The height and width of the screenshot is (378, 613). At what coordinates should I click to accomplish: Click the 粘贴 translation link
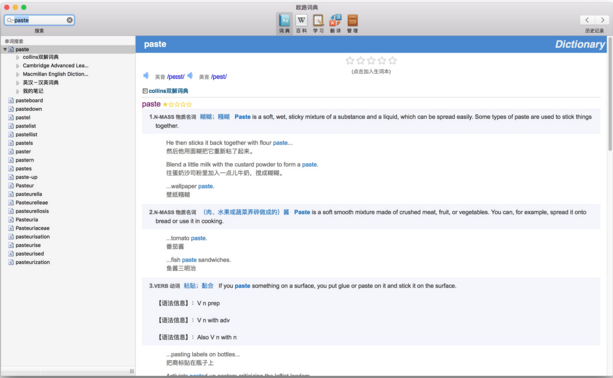click(190, 286)
